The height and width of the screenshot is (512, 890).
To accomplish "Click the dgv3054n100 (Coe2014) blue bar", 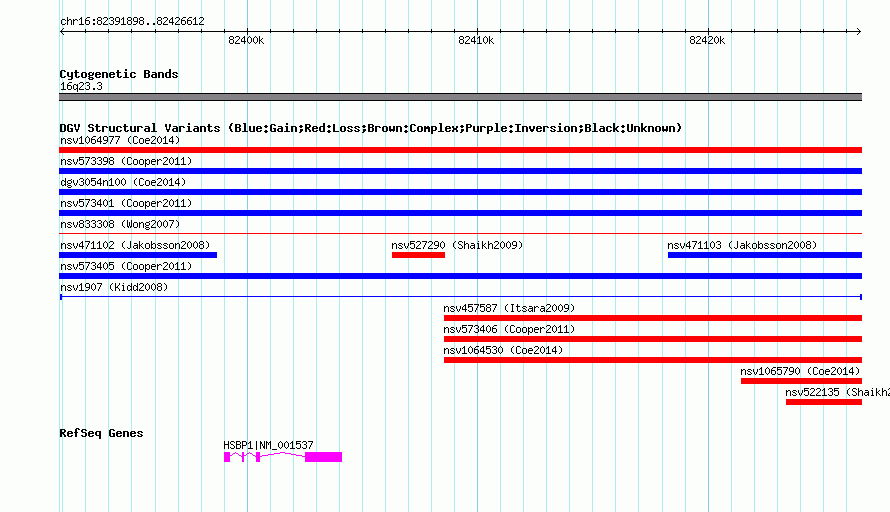I will tap(460, 192).
